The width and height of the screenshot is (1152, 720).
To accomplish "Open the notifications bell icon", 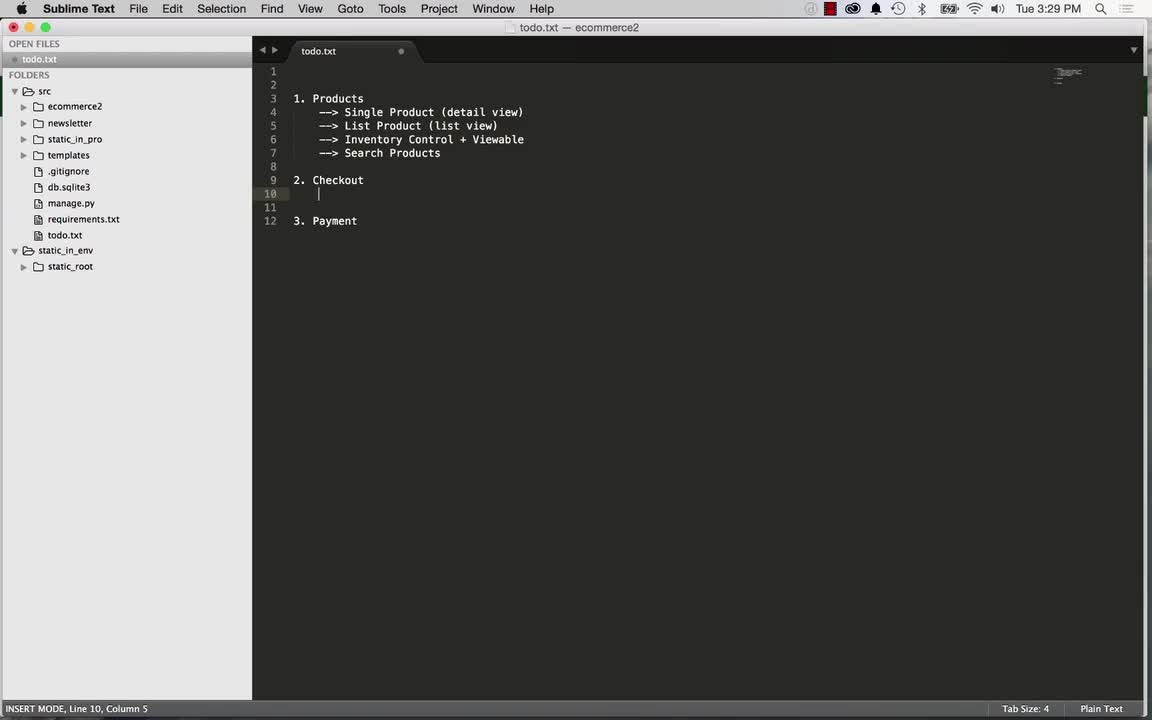I will [x=876, y=9].
